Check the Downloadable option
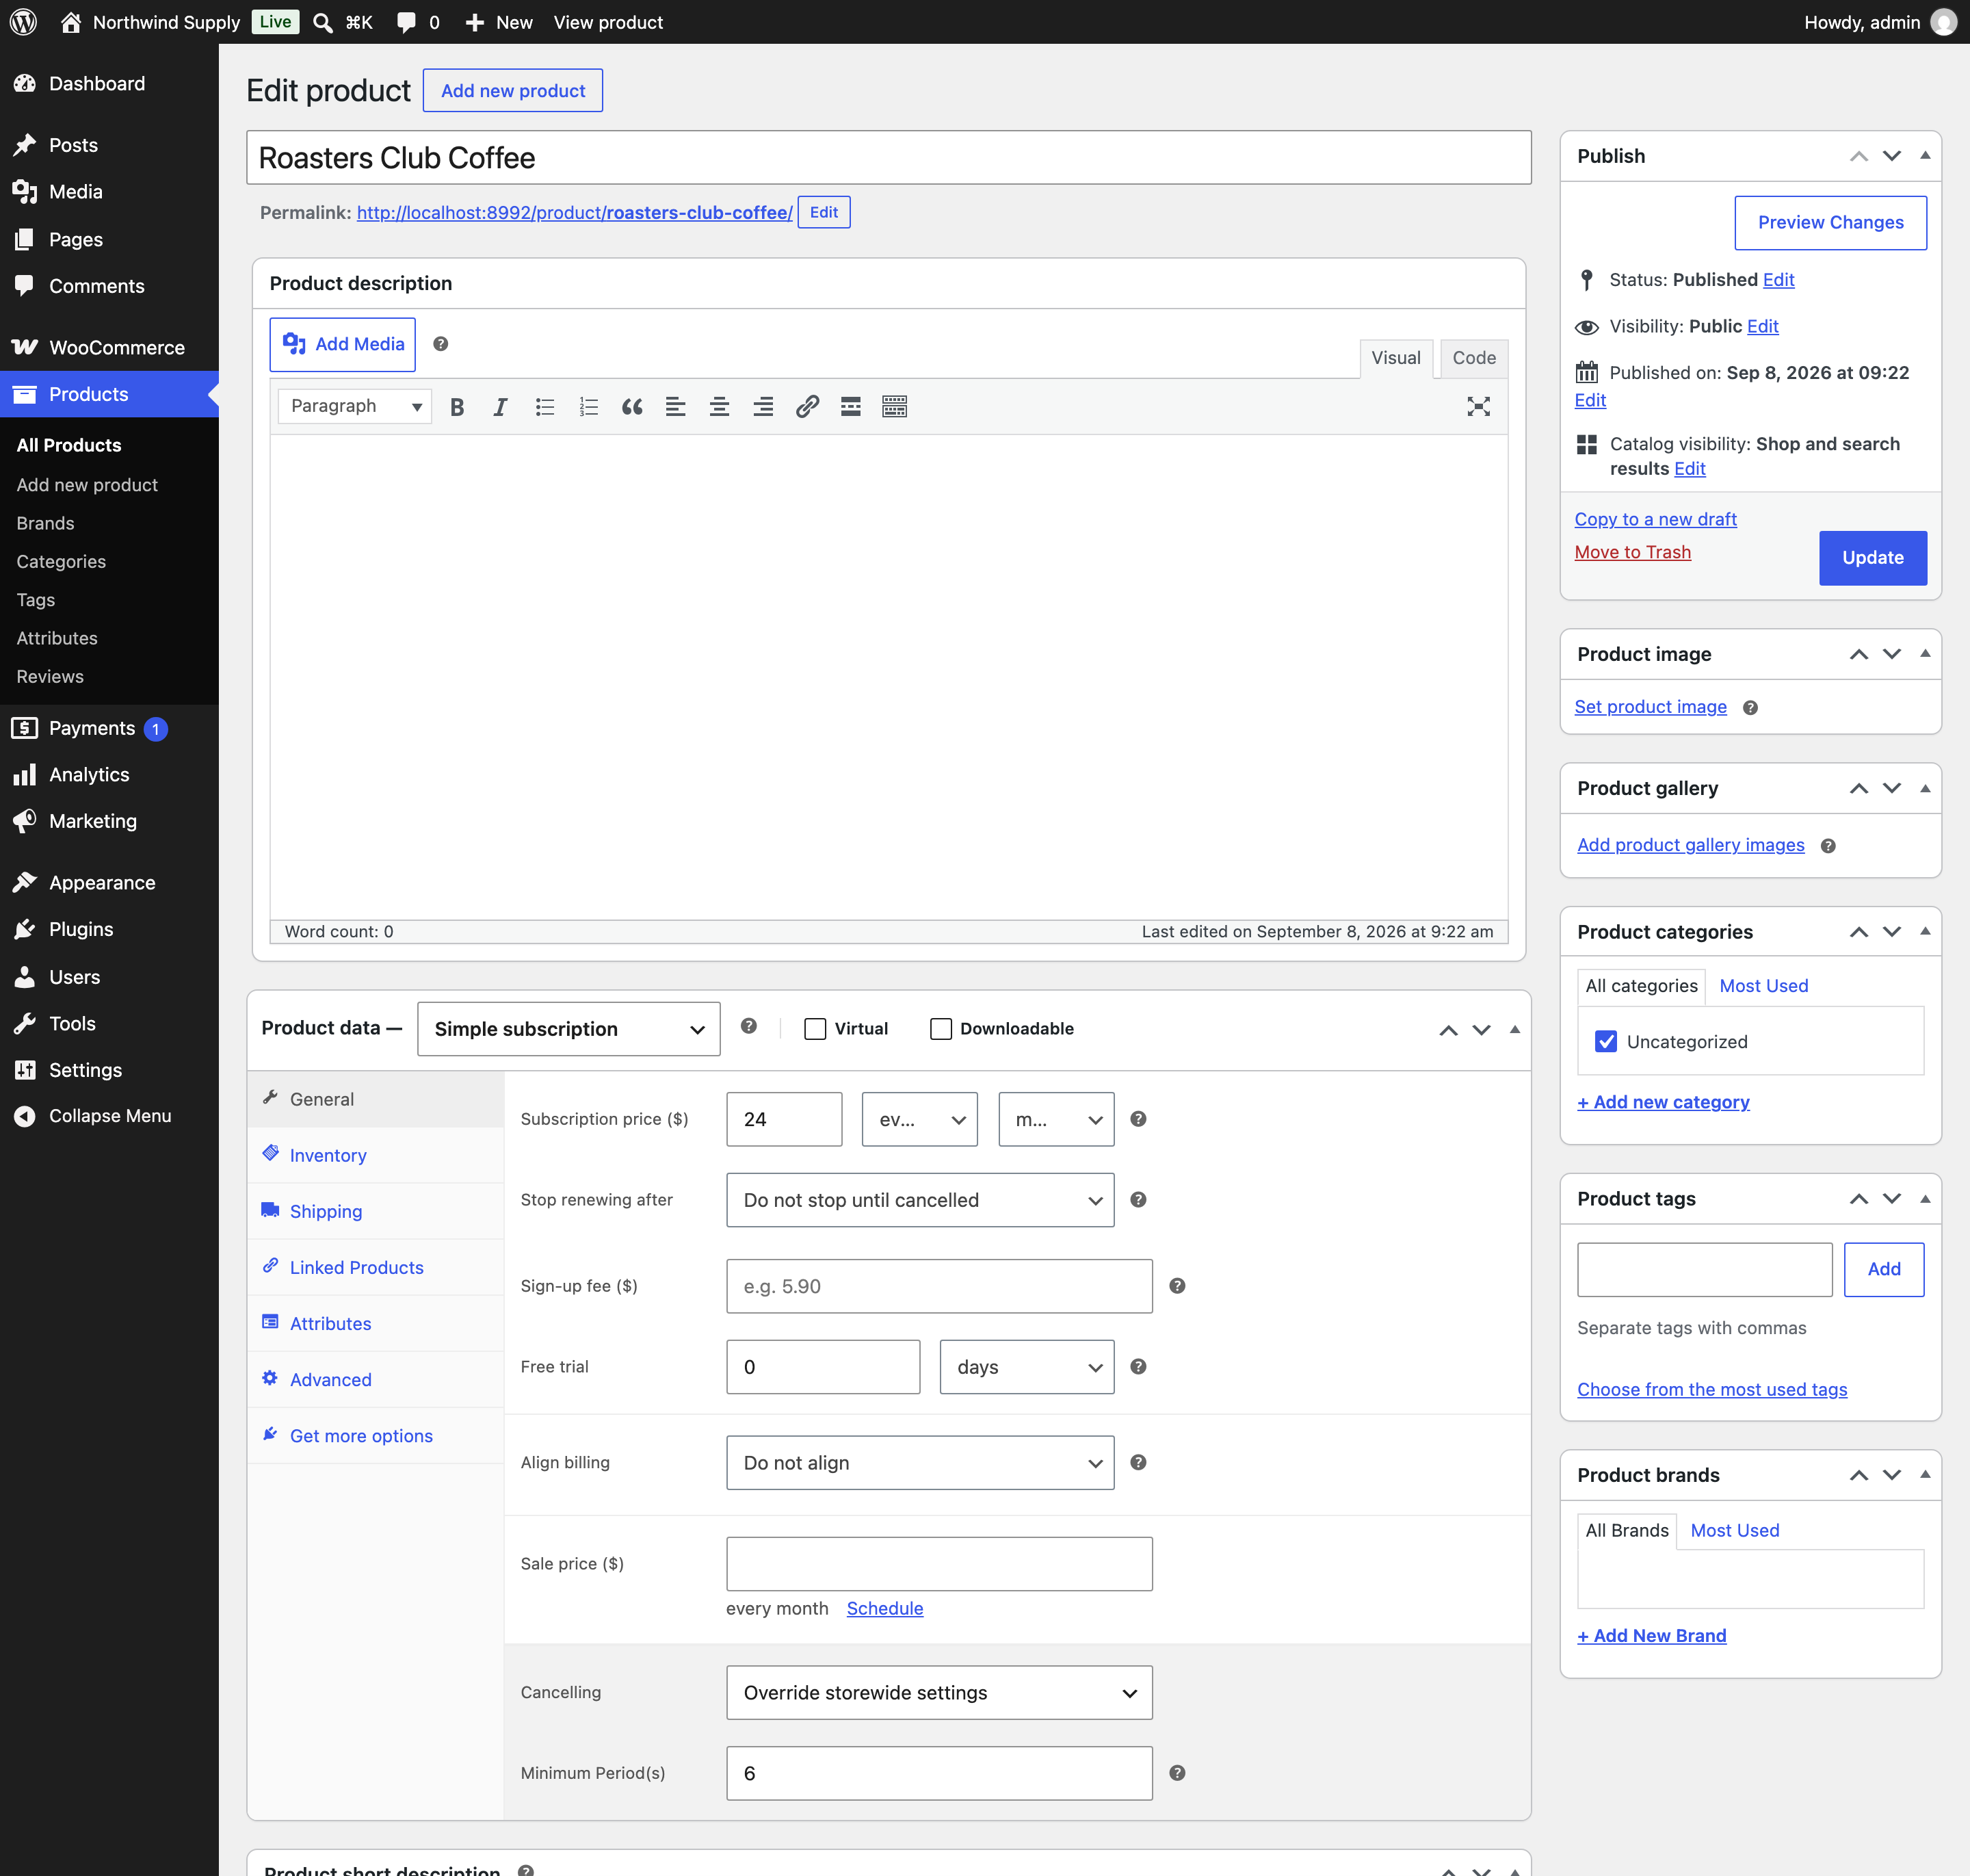The image size is (1970, 1876). (941, 1029)
